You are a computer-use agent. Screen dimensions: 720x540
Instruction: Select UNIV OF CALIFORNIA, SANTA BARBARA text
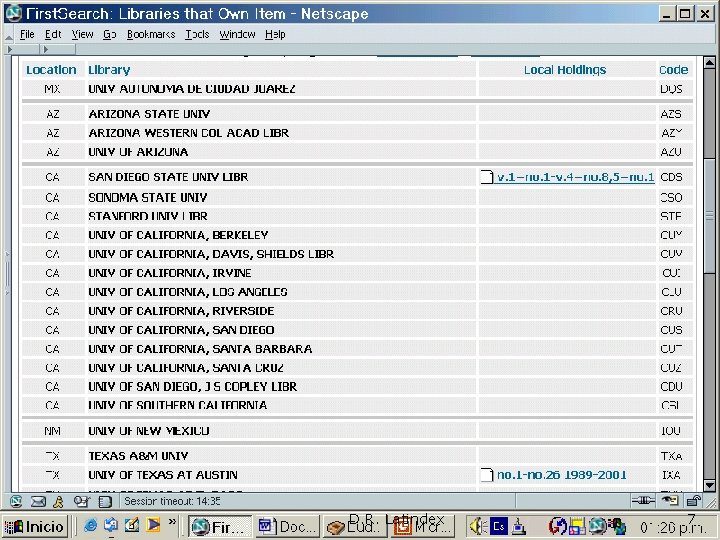pos(200,349)
